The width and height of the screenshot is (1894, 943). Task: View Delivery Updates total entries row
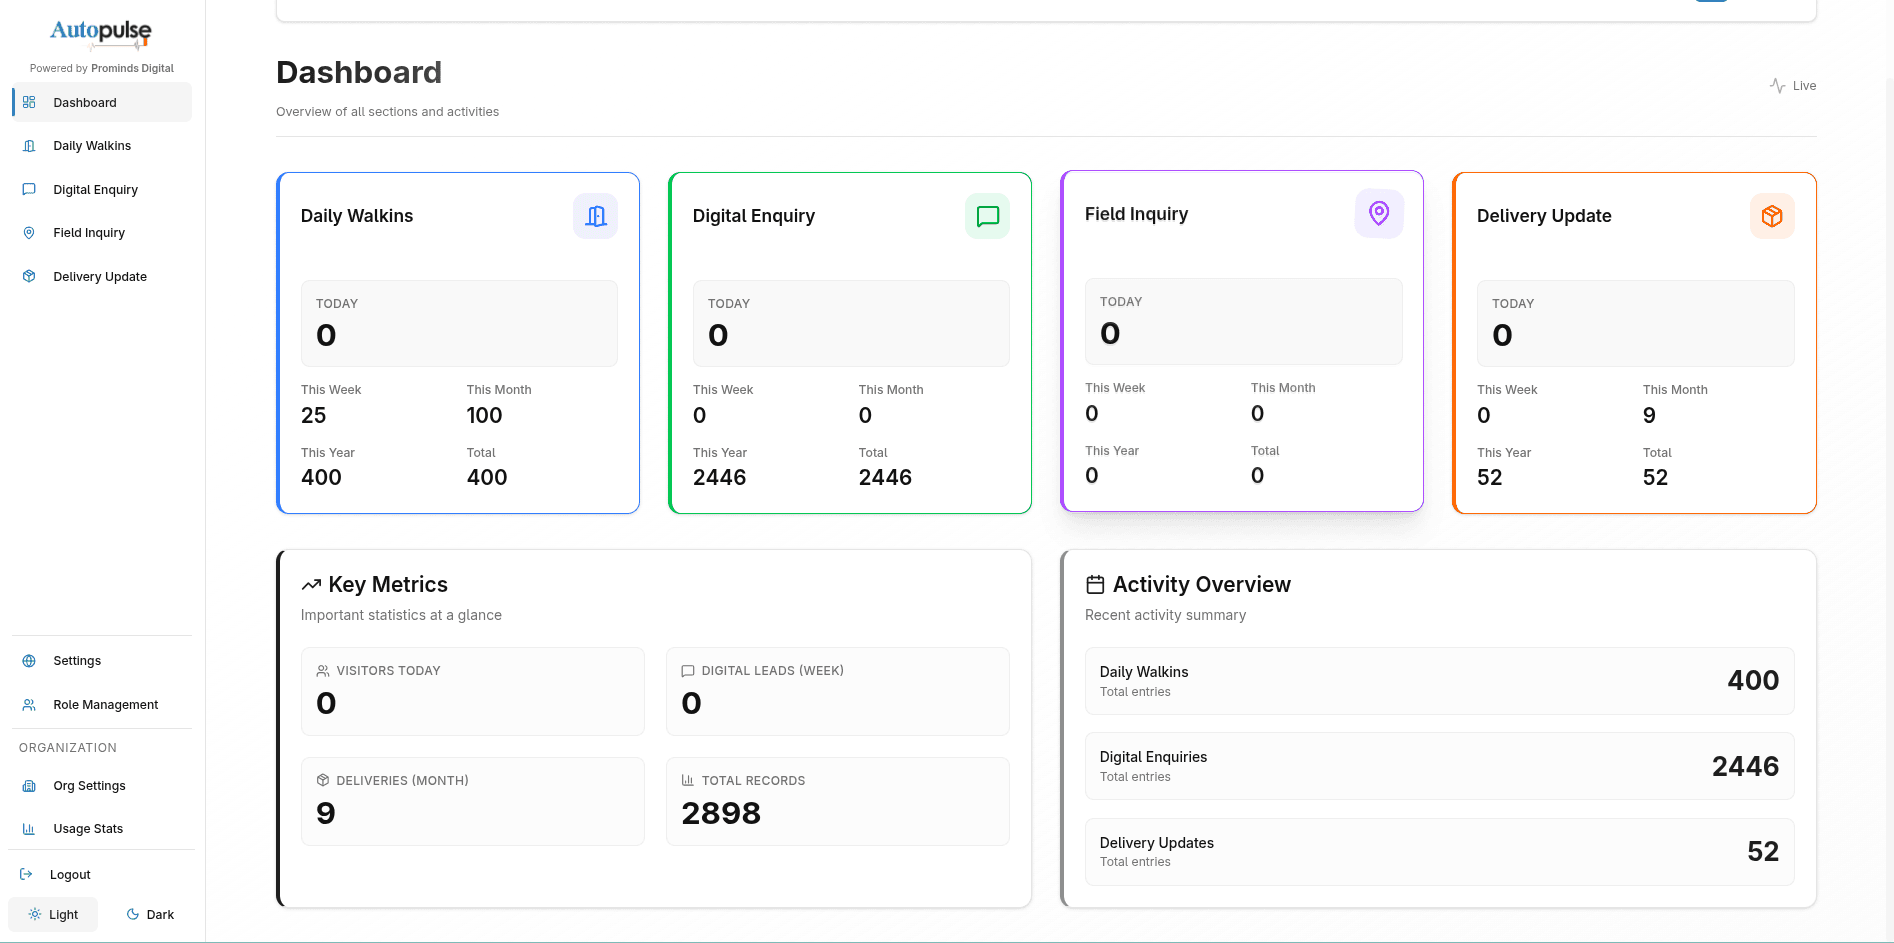[x=1438, y=851]
